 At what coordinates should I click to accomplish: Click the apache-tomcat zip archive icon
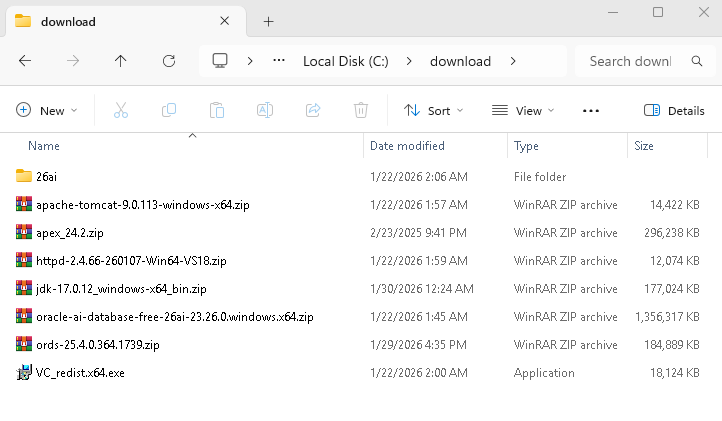point(23,204)
